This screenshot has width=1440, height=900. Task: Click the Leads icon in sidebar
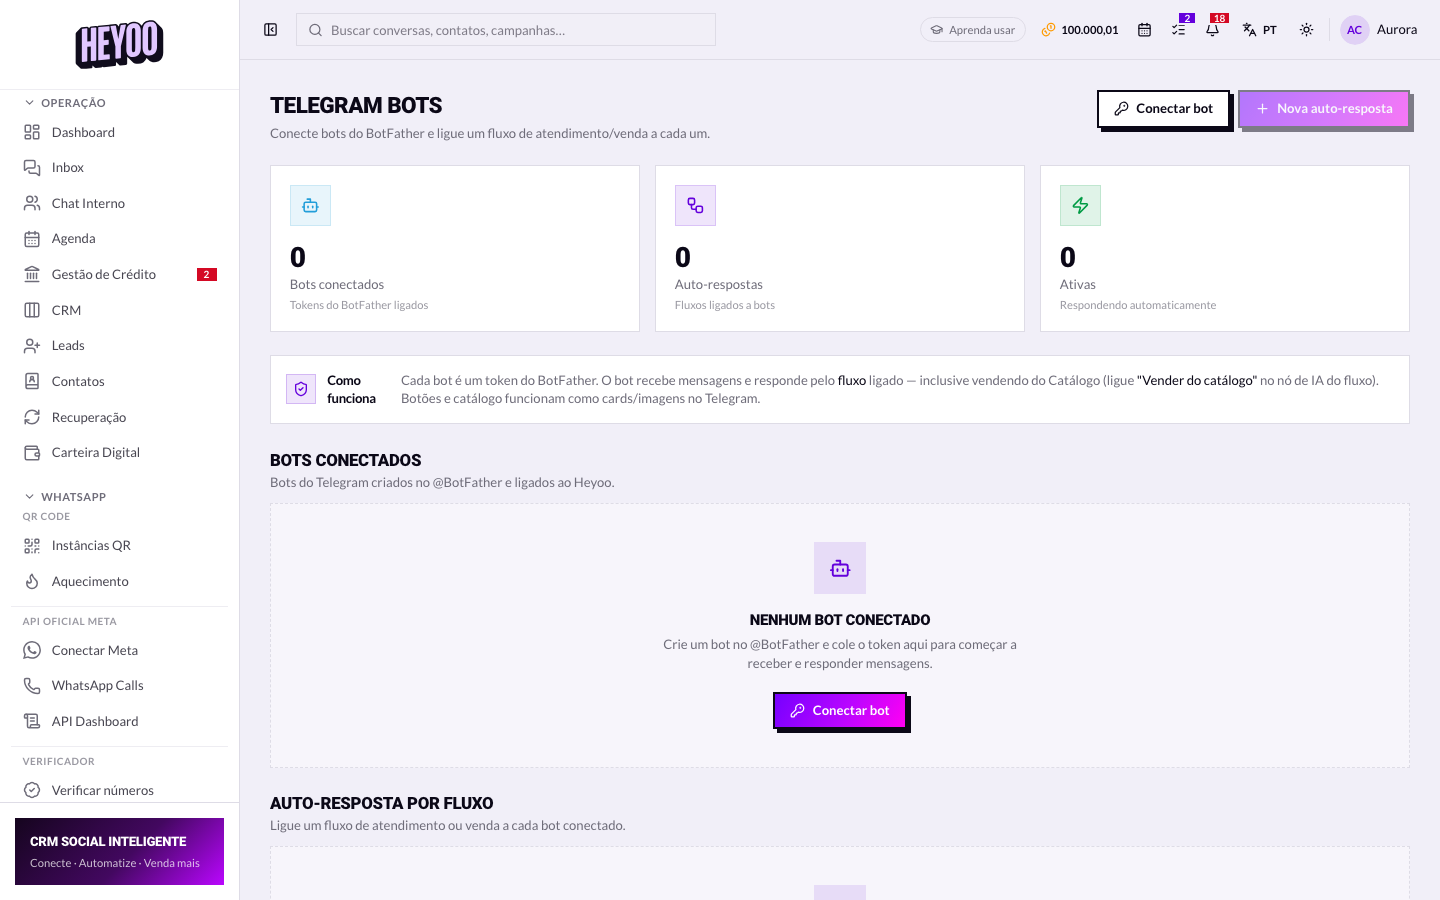(32, 346)
